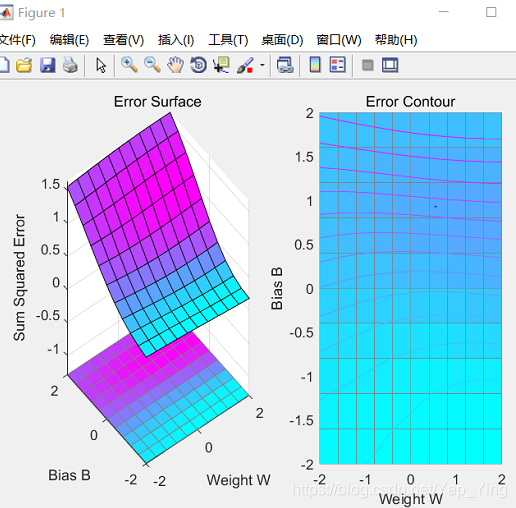This screenshot has height=508, width=516.
Task: Click the Link Plot icon
Action: pyautogui.click(x=285, y=65)
